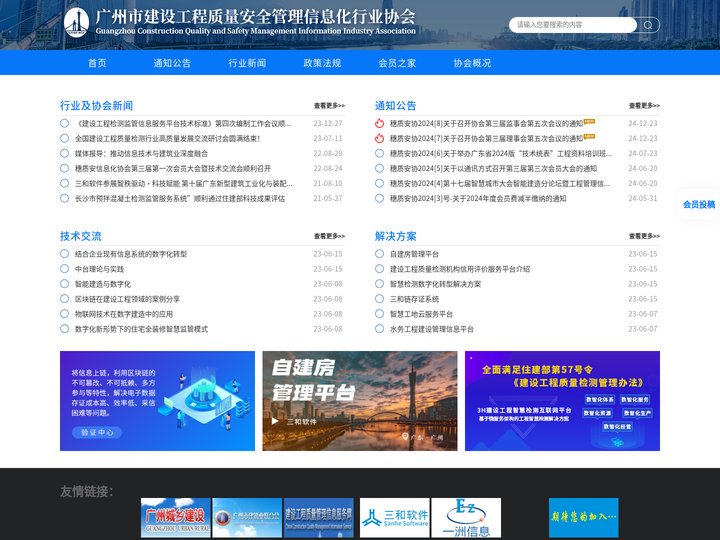Click the magnifier search icon button

click(648, 25)
